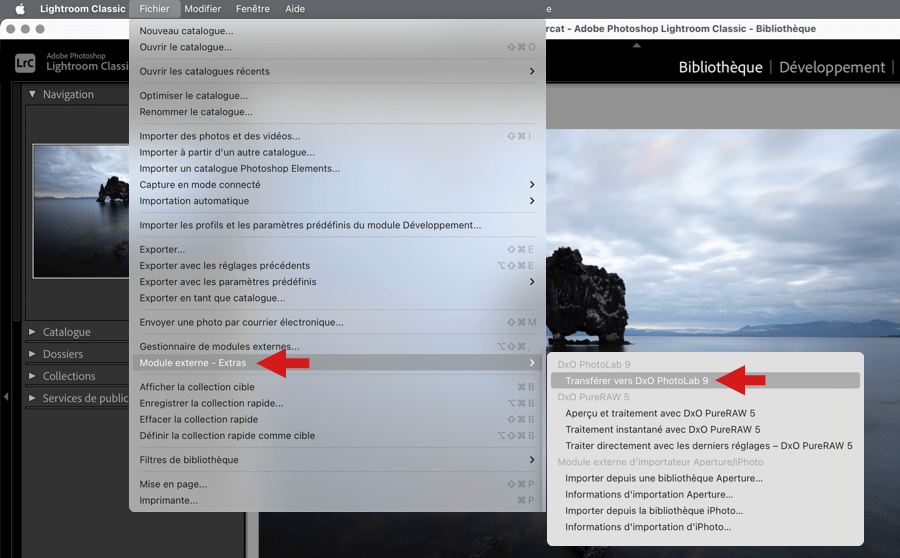Open the Capture en mode connecté submenu
This screenshot has height=558, width=900.
tap(337, 184)
